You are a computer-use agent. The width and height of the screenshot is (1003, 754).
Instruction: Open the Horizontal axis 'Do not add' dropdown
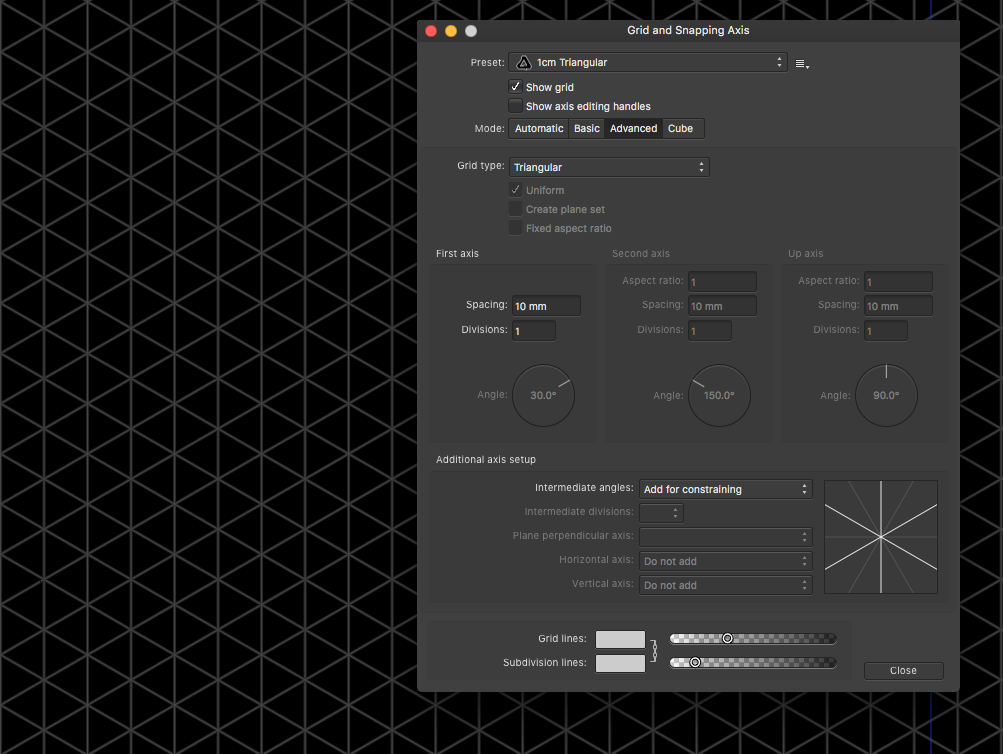pos(725,561)
